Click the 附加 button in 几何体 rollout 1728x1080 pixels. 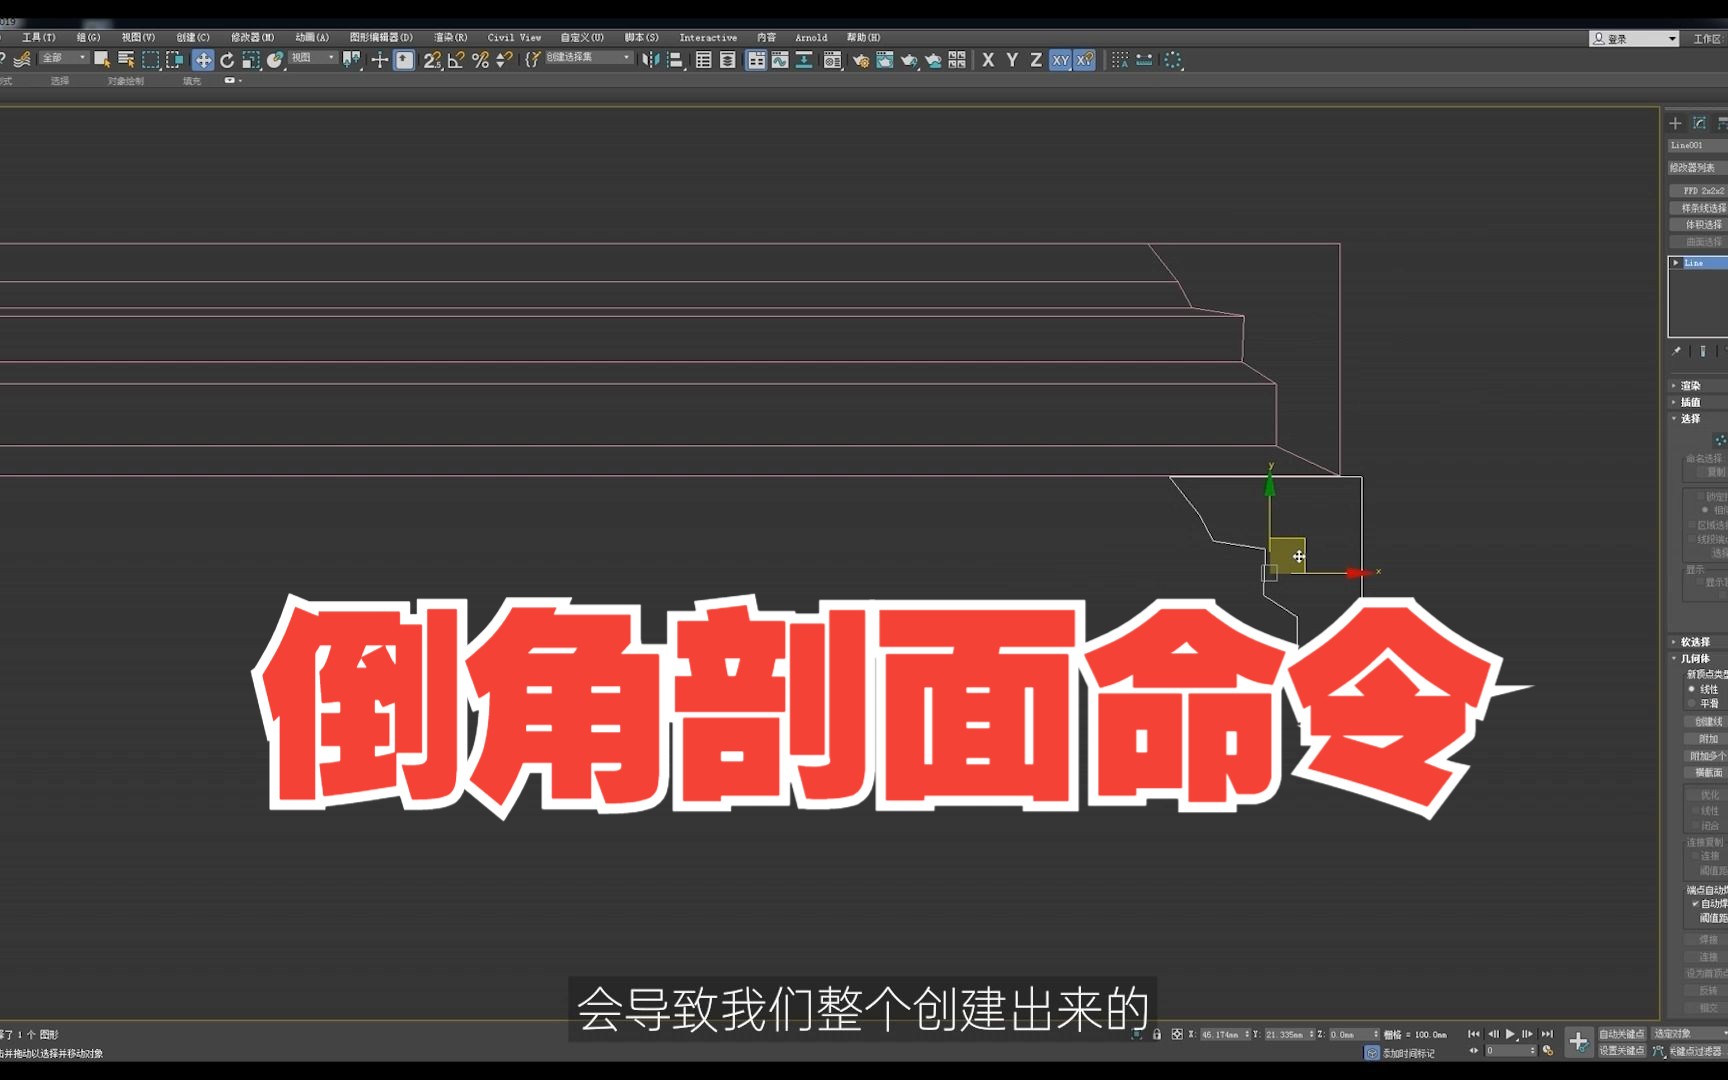[1706, 737]
